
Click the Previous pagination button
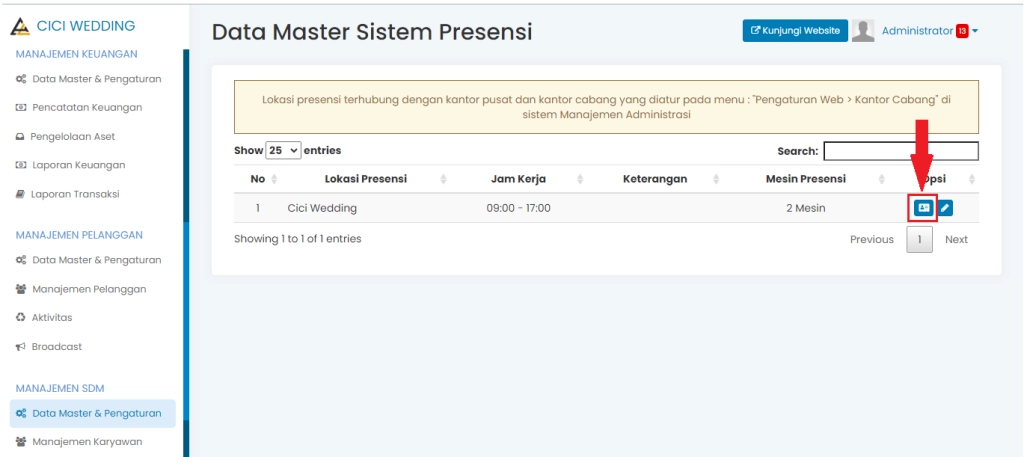click(x=872, y=240)
